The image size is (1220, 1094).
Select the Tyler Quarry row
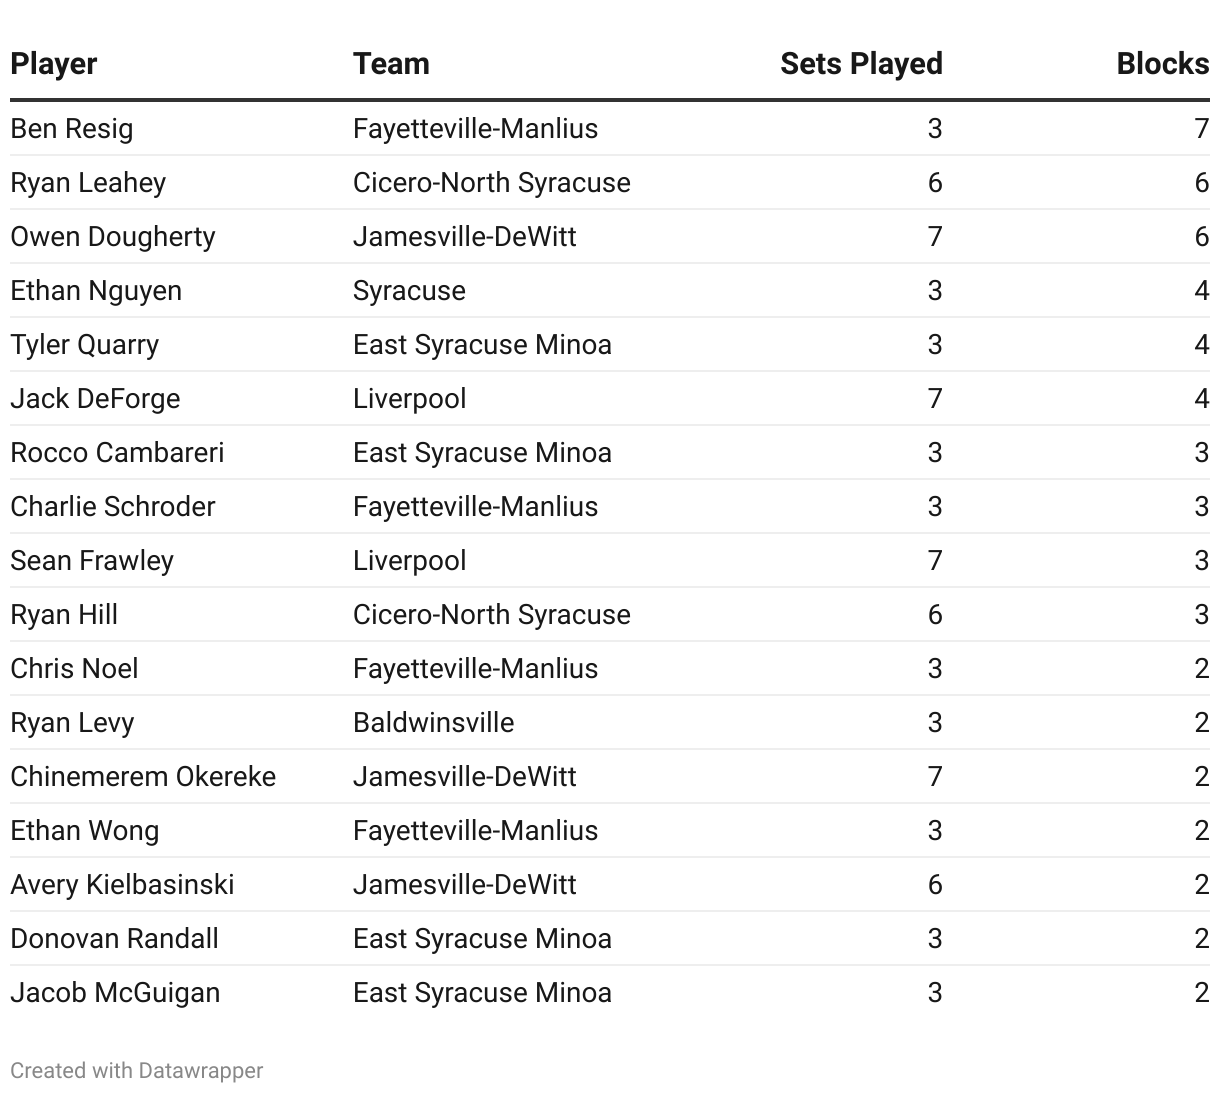pos(610,345)
